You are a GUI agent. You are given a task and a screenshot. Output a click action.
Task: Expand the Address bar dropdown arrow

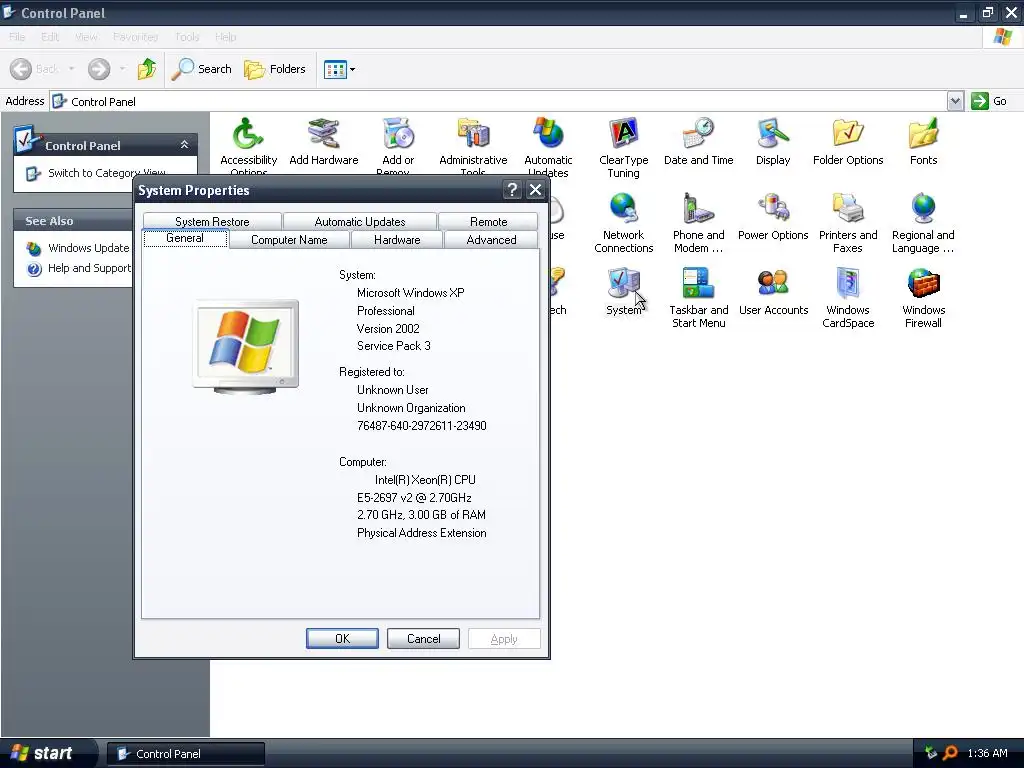click(955, 101)
